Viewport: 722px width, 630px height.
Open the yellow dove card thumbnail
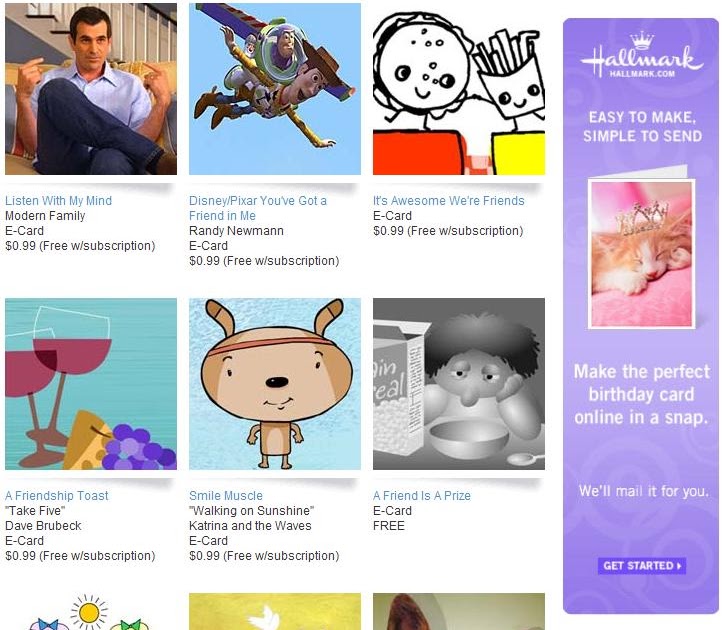tap(275, 612)
